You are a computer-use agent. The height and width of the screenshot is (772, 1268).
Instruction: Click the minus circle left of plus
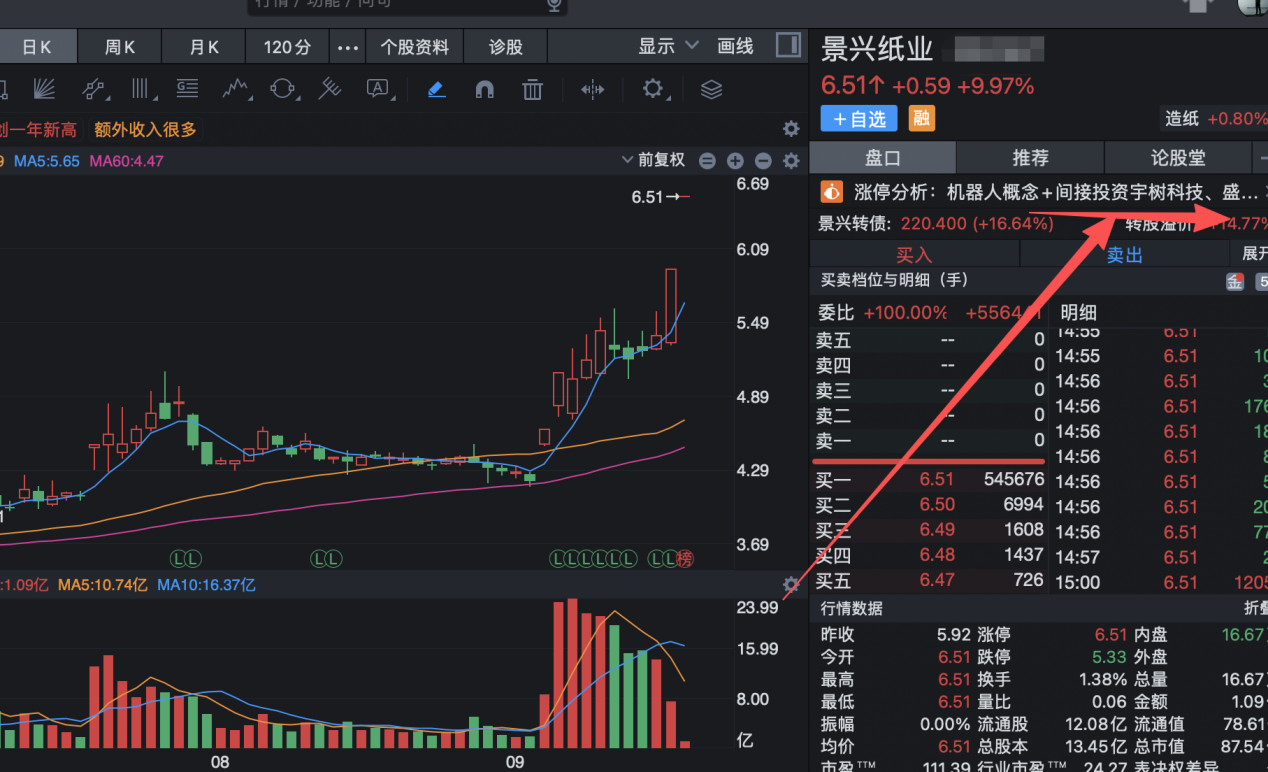[x=707, y=161]
